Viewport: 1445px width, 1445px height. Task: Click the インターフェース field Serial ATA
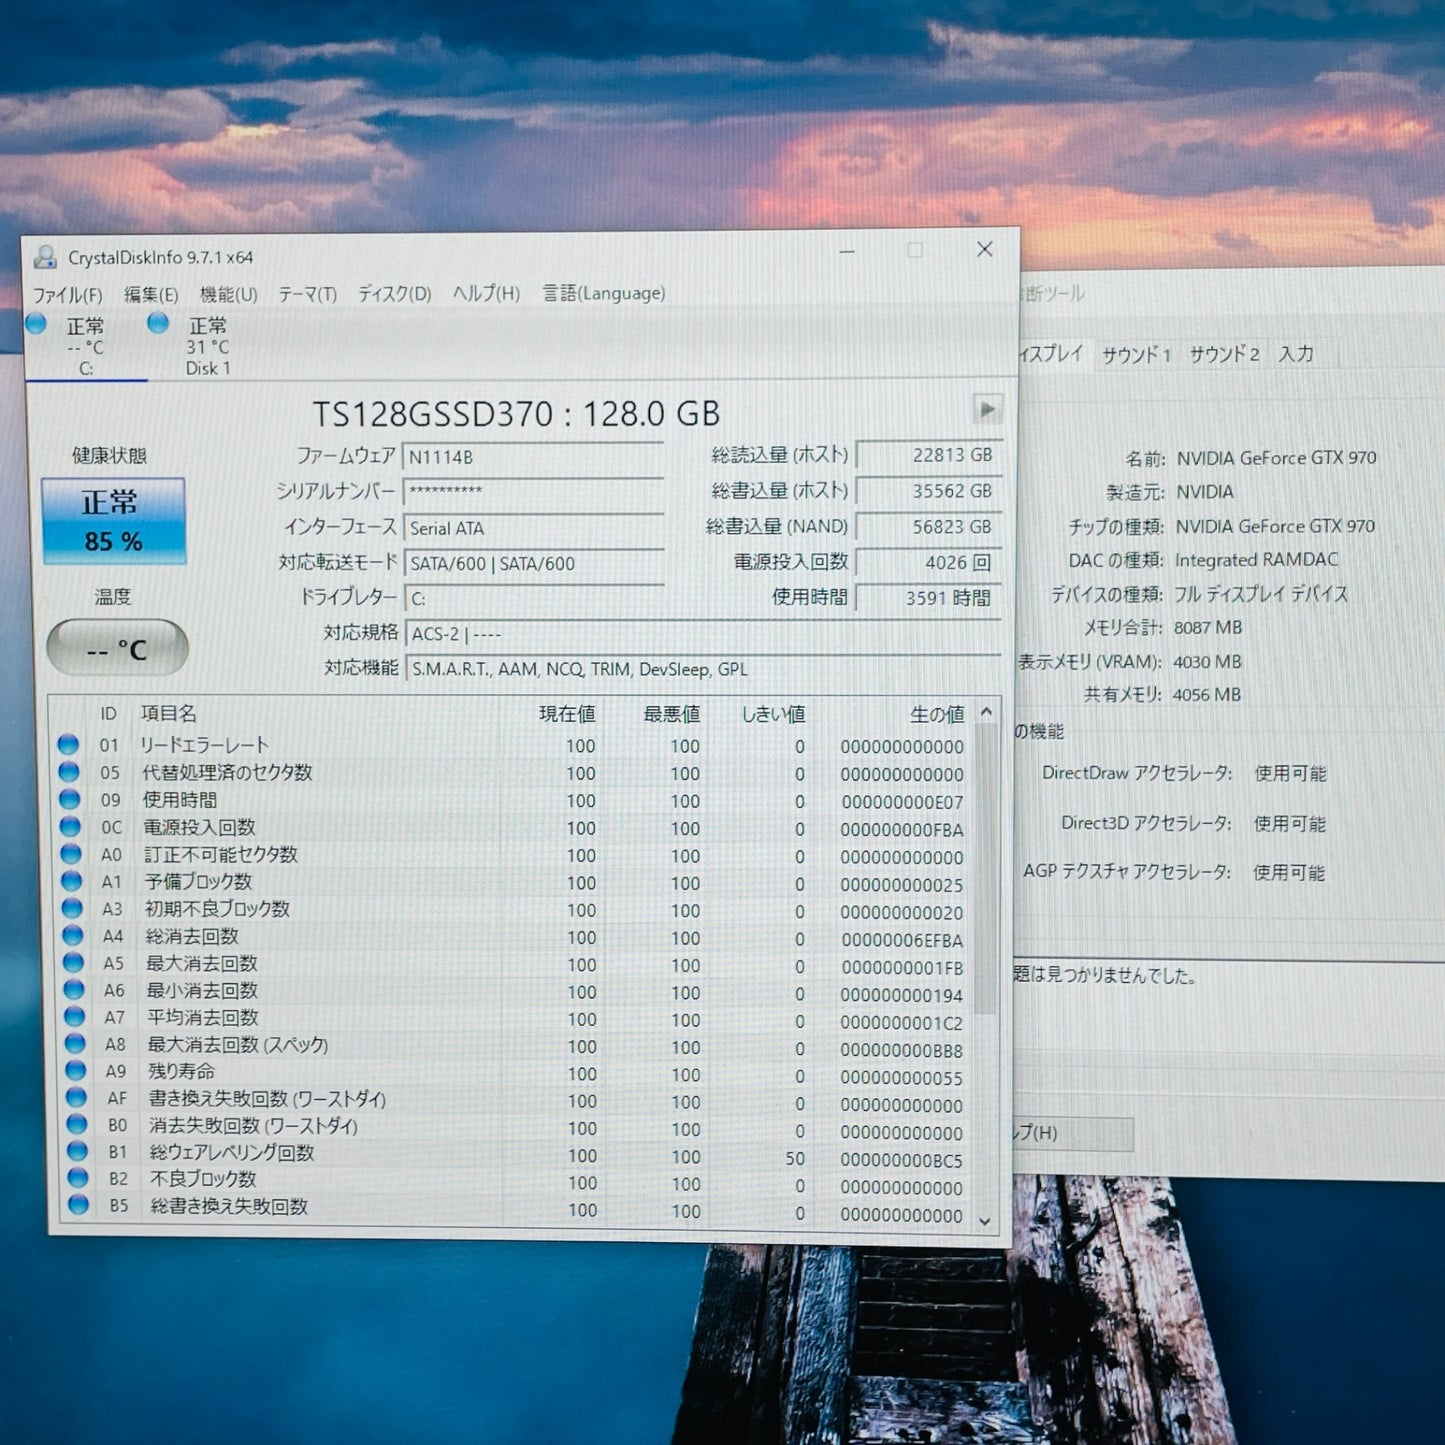(534, 528)
